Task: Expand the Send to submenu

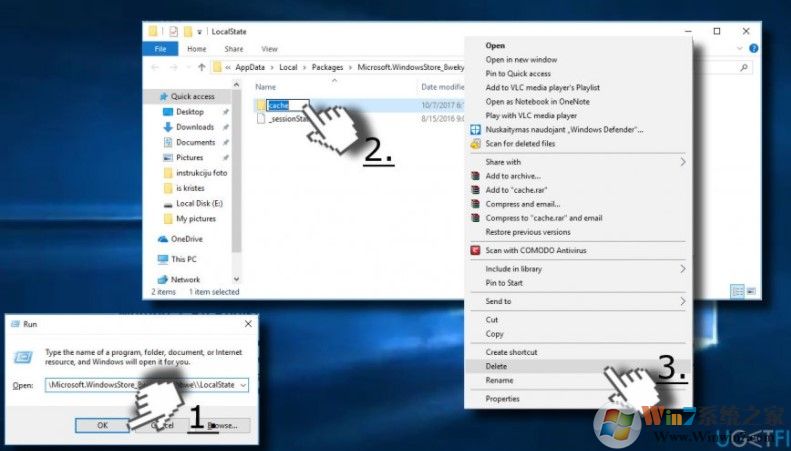Action: [x=578, y=301]
